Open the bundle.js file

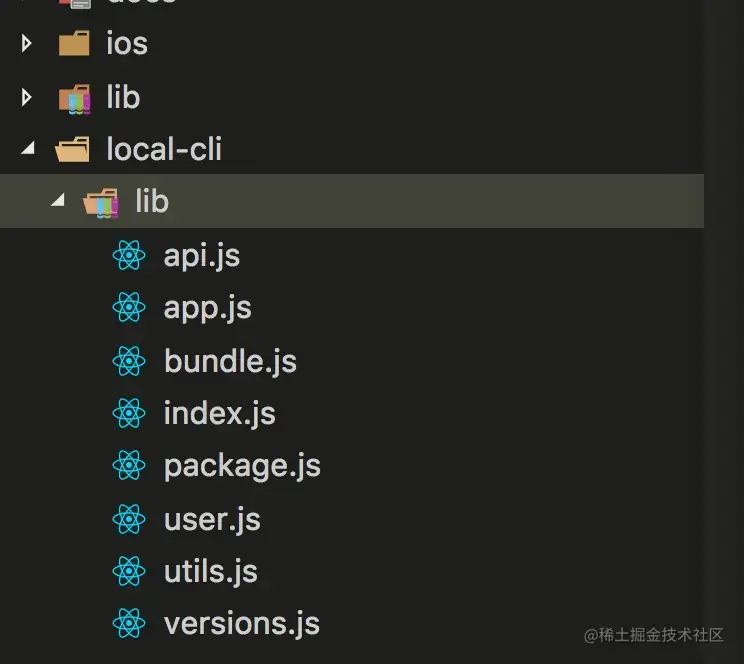(231, 362)
